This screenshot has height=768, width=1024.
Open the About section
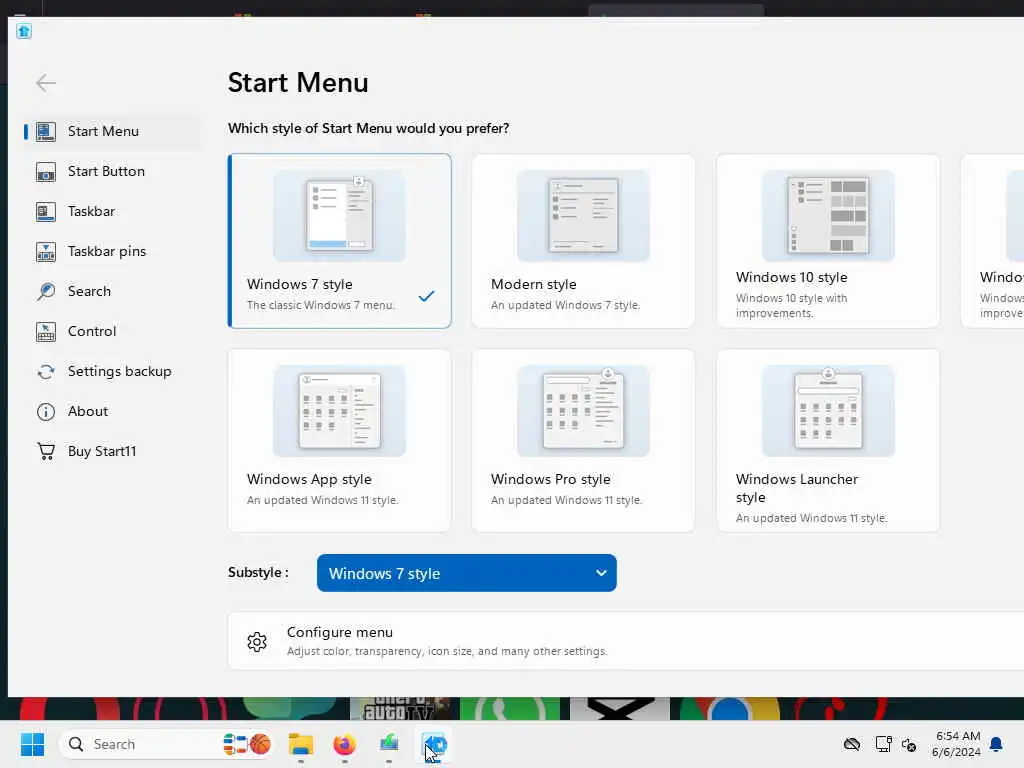tap(111, 411)
